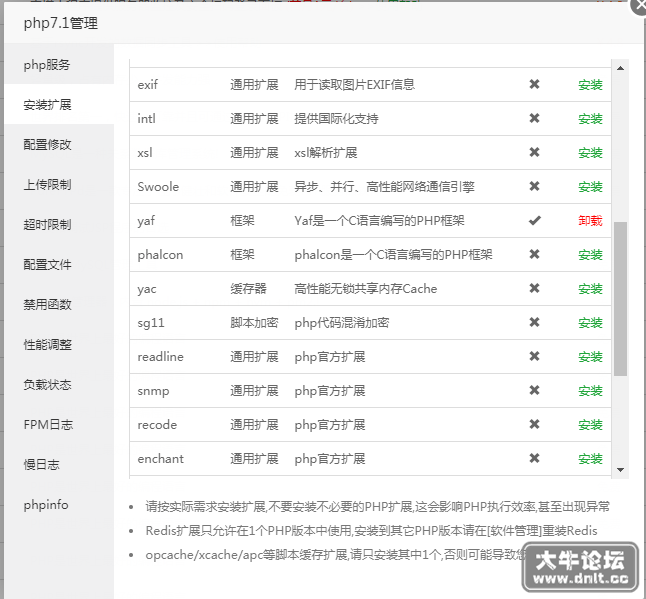
Task: Install the enchant extension
Action: (x=590, y=459)
